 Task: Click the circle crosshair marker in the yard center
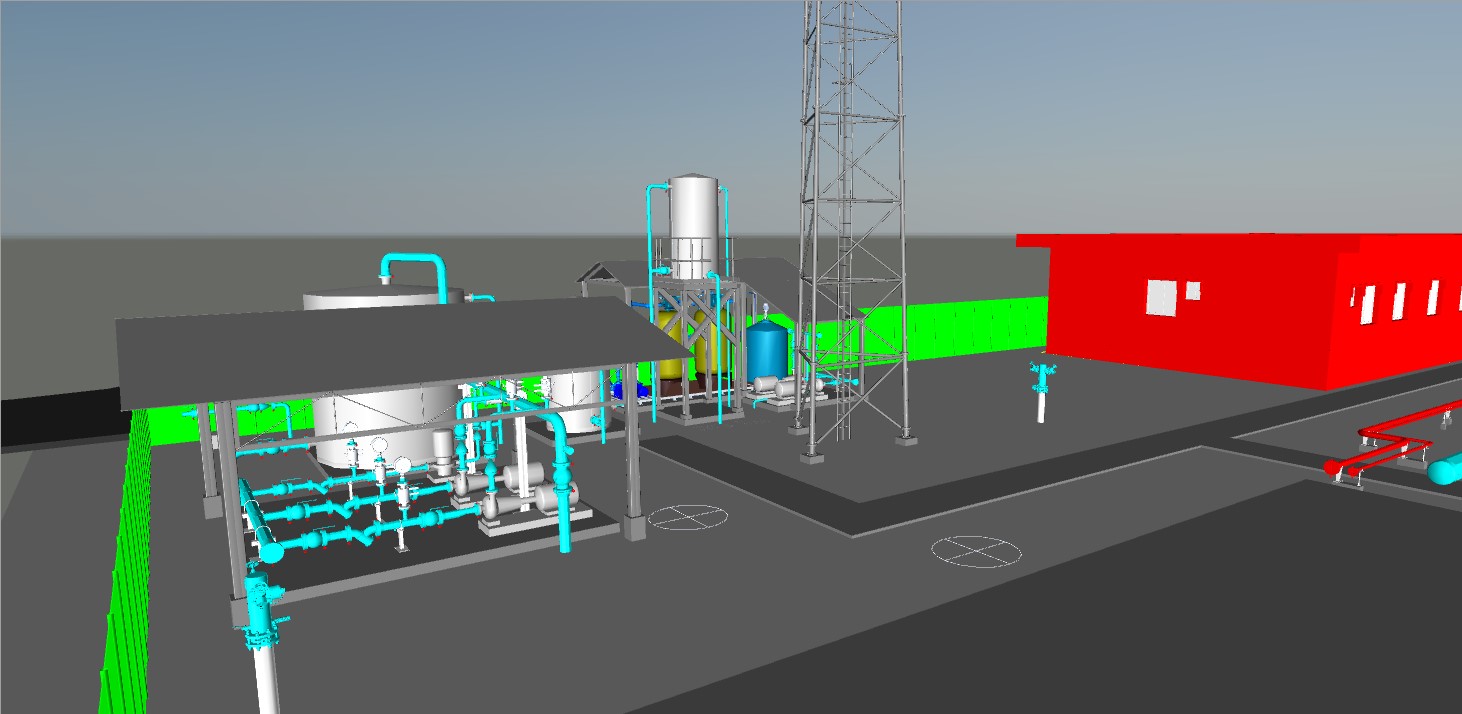point(975,550)
